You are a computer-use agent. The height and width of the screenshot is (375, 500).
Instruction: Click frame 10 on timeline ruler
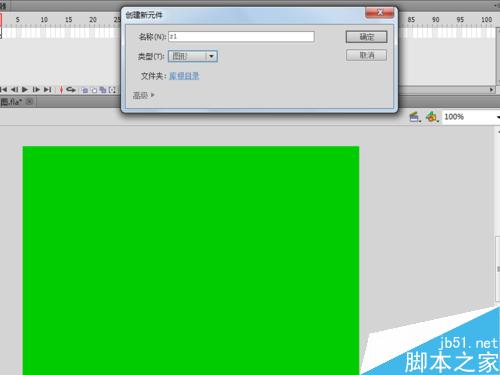coord(44,20)
